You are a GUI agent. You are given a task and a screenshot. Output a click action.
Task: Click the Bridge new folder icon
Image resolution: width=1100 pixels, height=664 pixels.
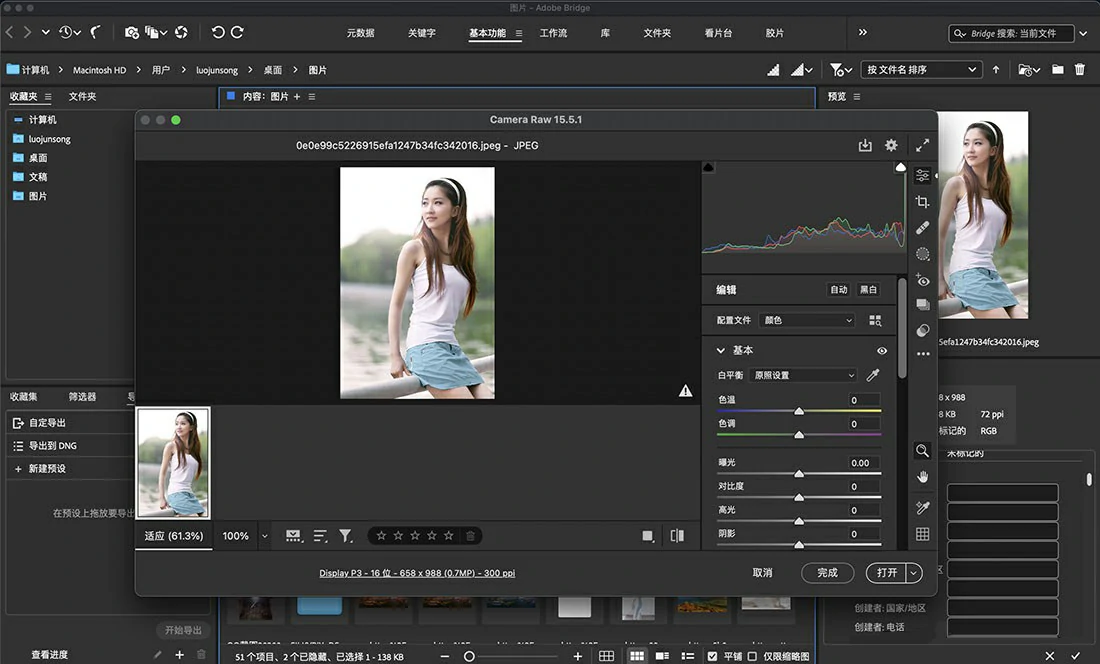click(1057, 69)
